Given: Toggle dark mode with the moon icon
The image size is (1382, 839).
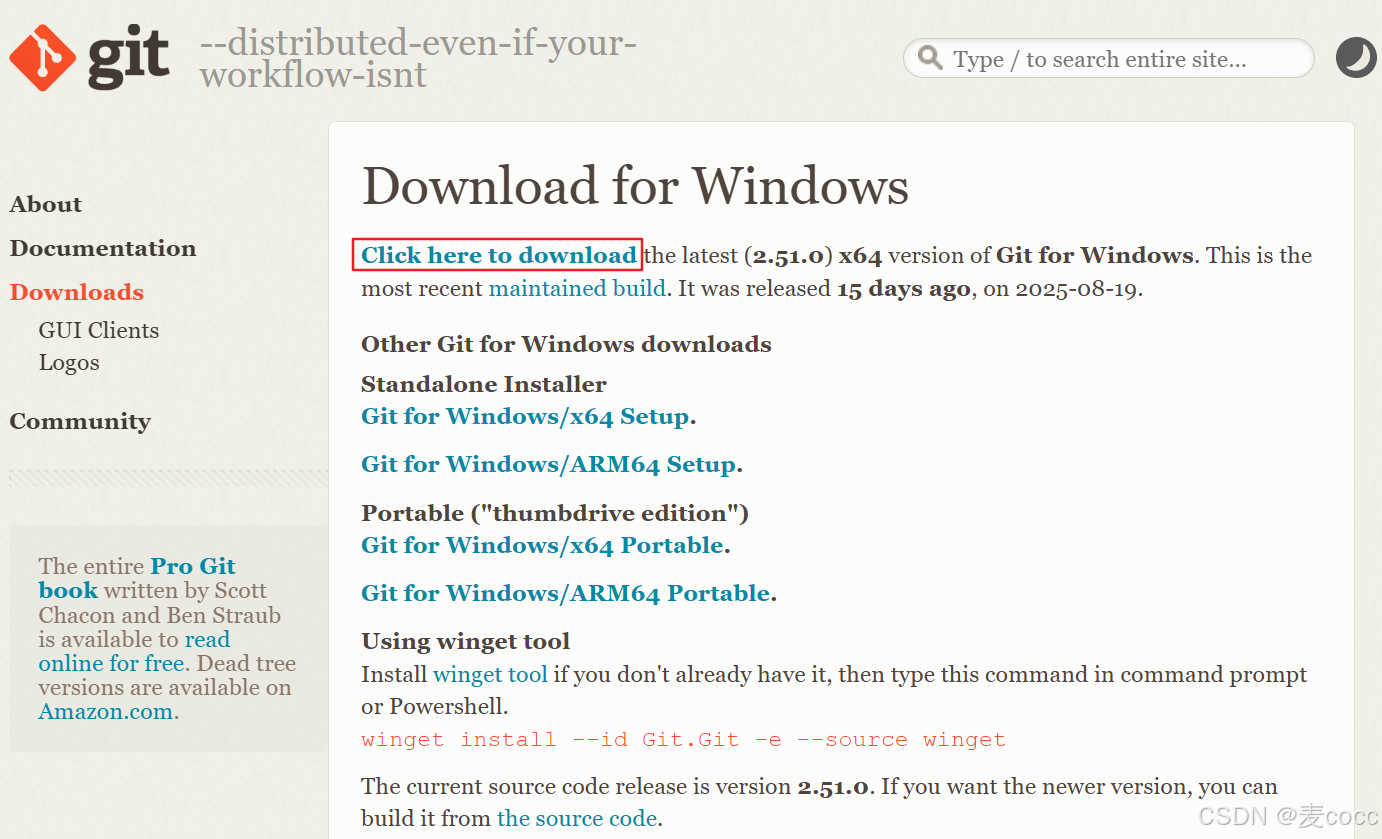Looking at the screenshot, I should point(1356,58).
